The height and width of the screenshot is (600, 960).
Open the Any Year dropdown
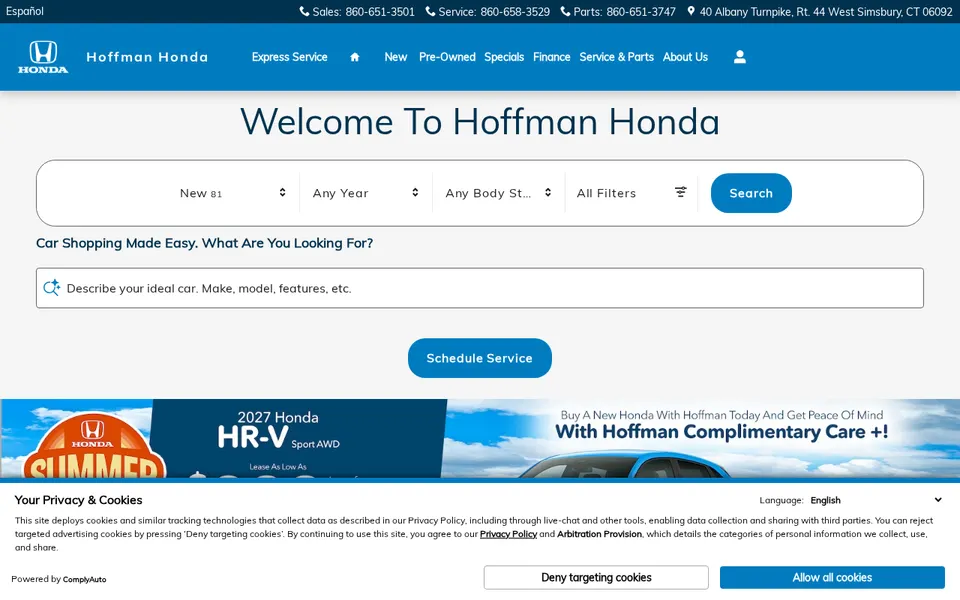[366, 193]
